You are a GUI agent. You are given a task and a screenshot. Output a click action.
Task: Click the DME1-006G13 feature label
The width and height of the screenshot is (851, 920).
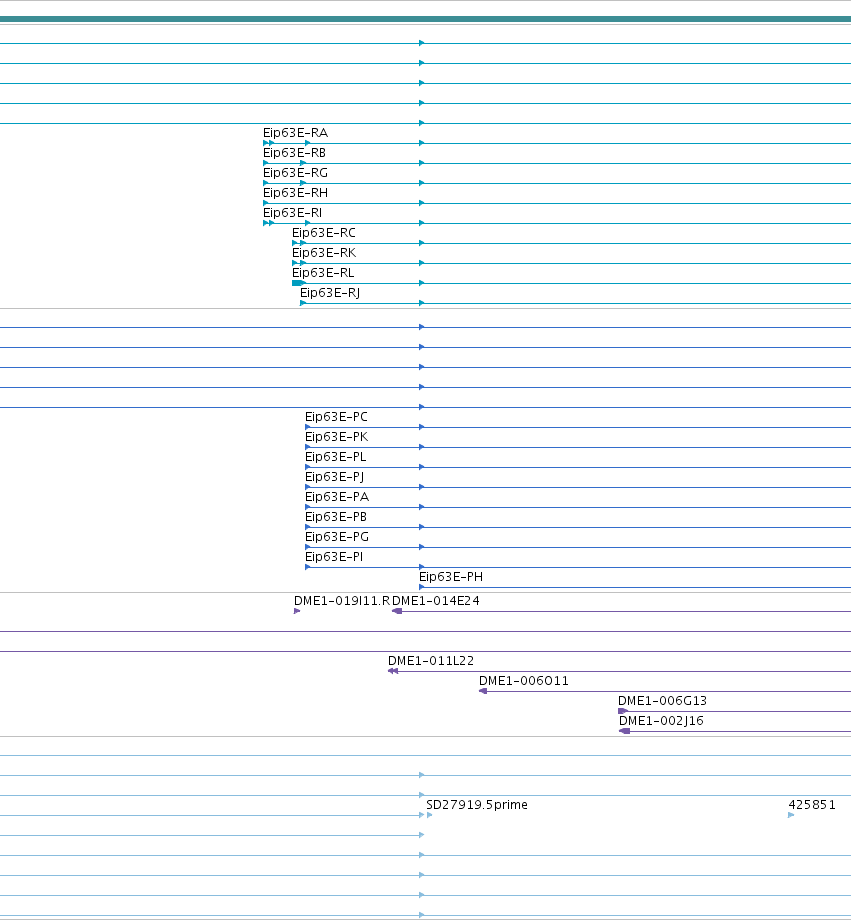(662, 701)
